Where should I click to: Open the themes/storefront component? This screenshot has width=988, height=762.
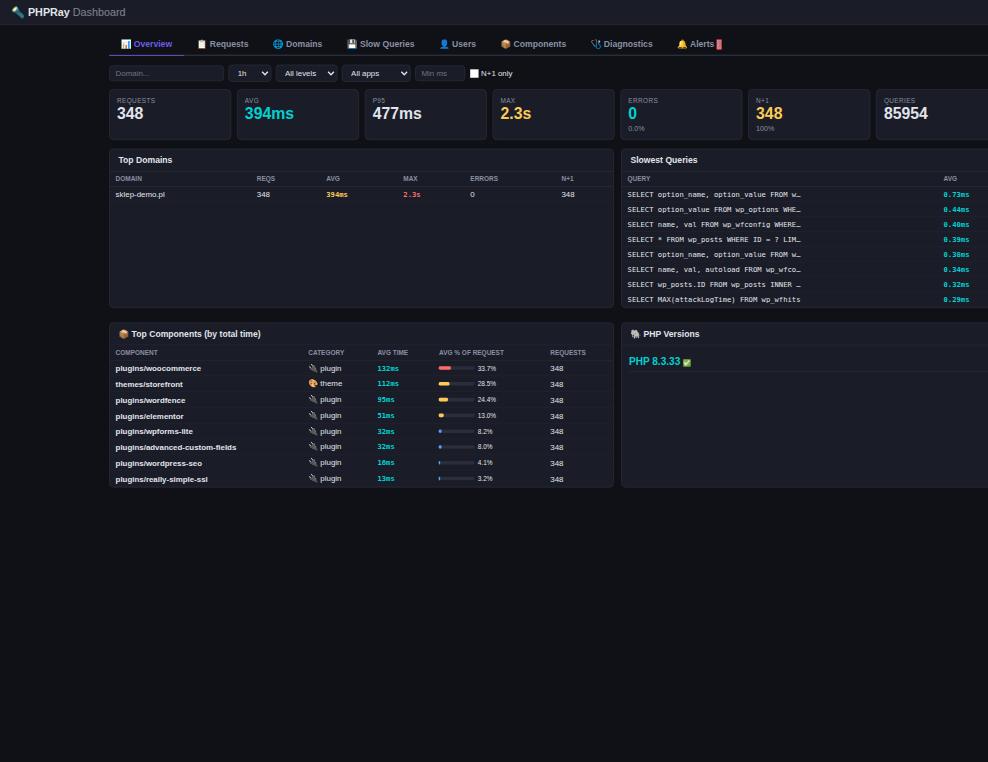pos(149,384)
